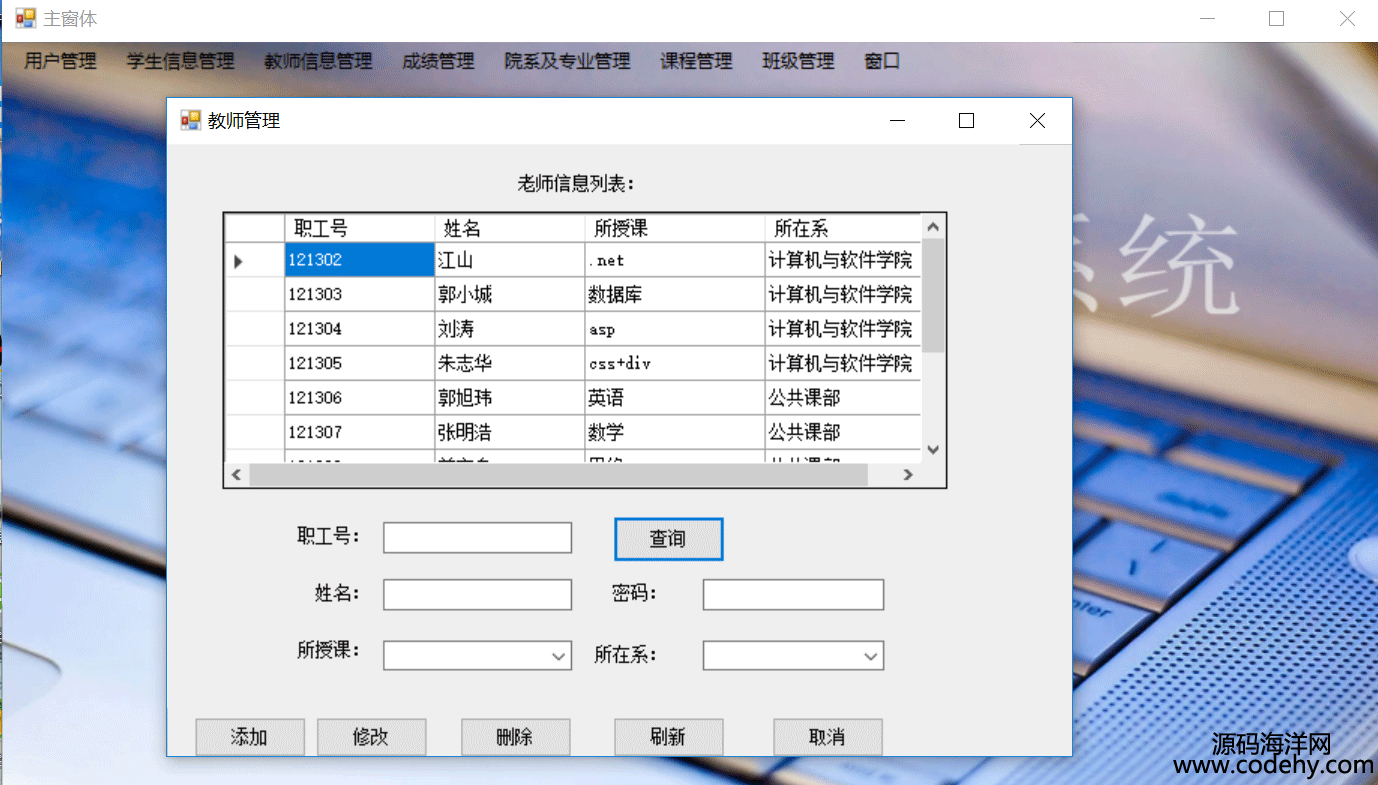Viewport: 1378px width, 785px height.
Task: Open the 成绩管理 menu
Action: pos(438,61)
